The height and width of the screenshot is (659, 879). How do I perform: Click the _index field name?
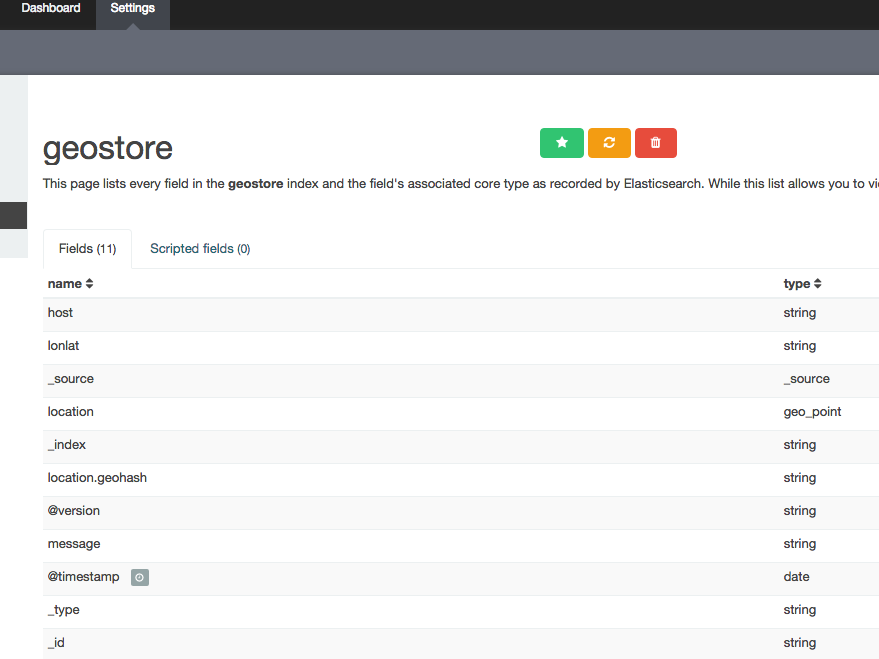point(67,445)
